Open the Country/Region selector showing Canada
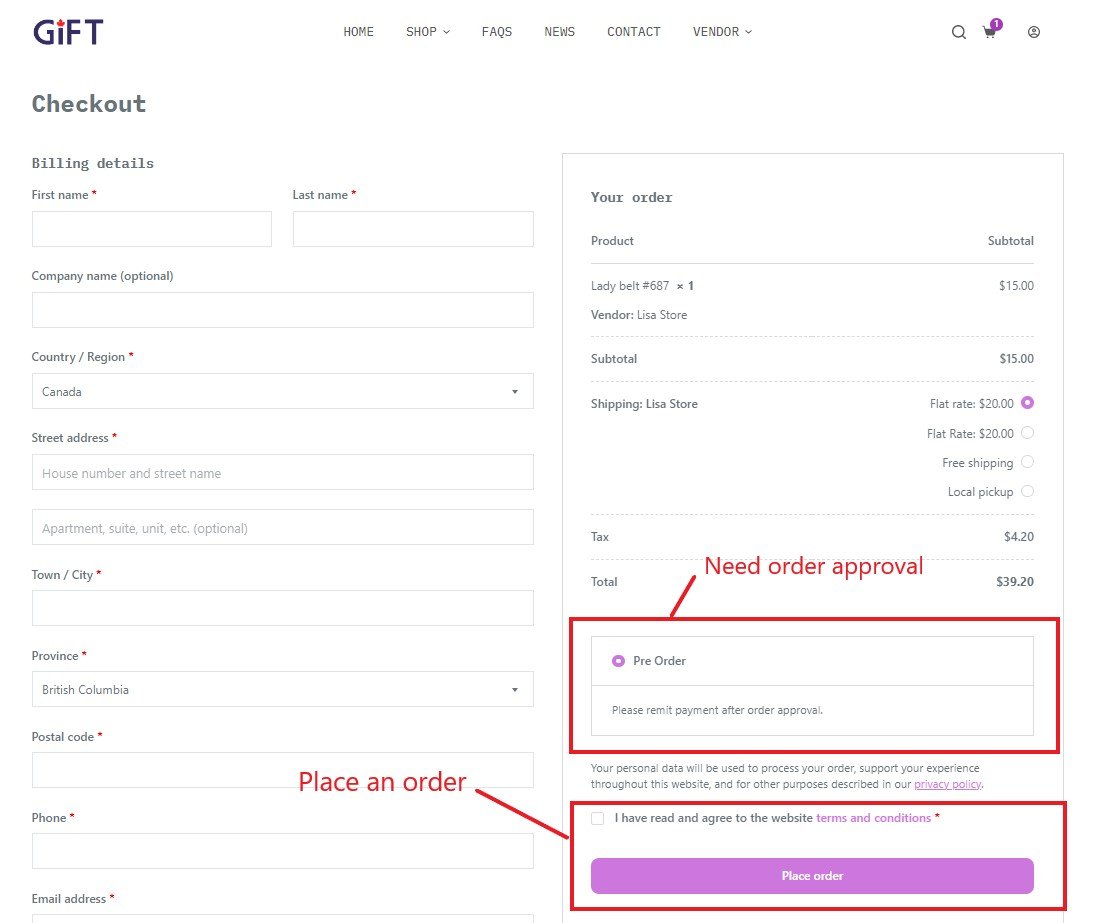 click(x=281, y=391)
